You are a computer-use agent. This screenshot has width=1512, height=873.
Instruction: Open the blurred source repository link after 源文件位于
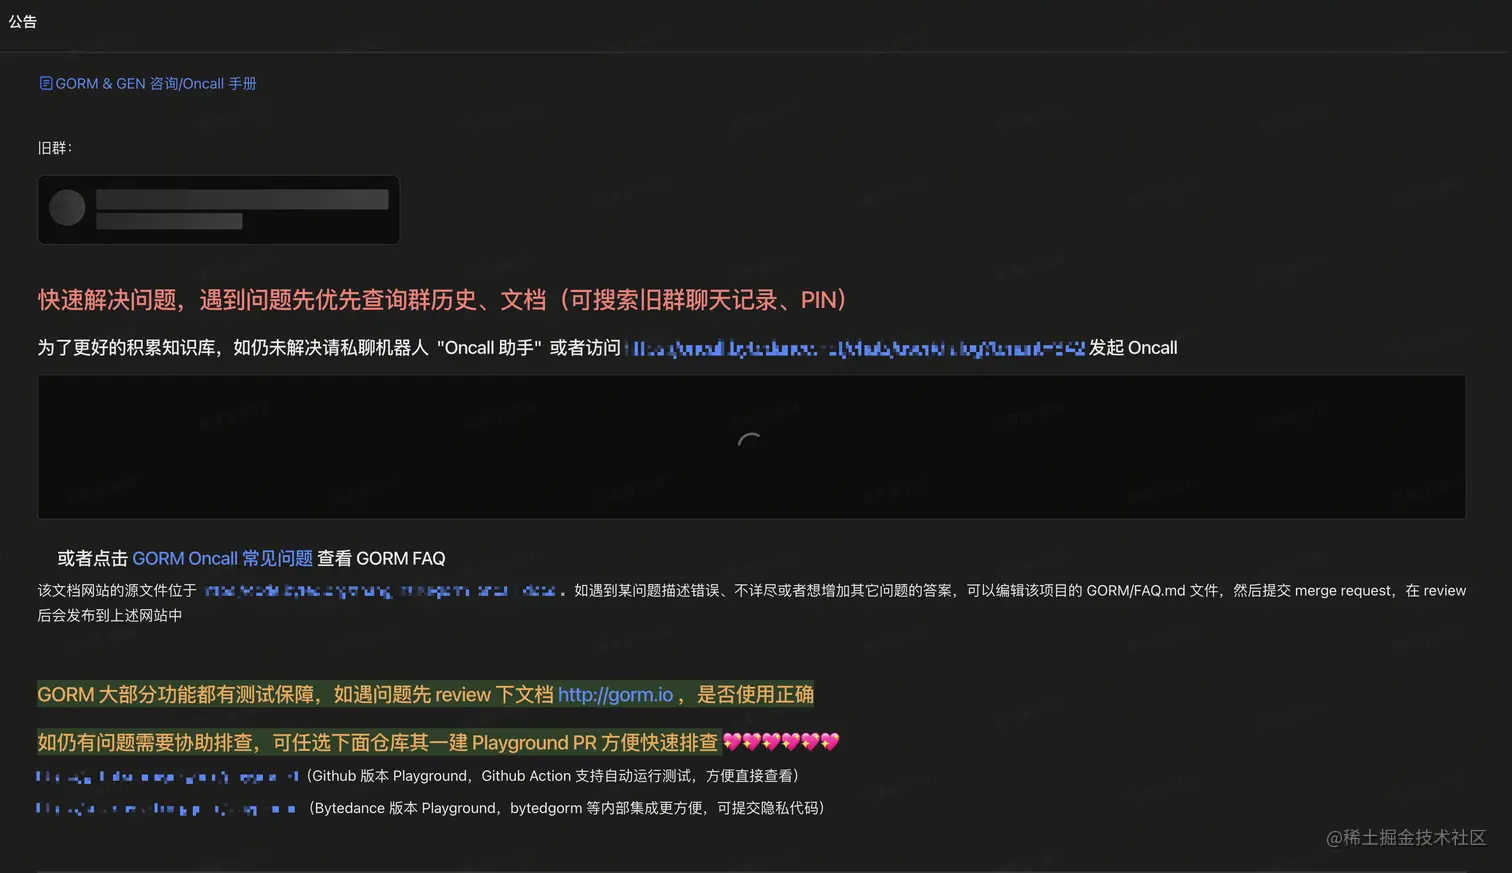tap(380, 591)
